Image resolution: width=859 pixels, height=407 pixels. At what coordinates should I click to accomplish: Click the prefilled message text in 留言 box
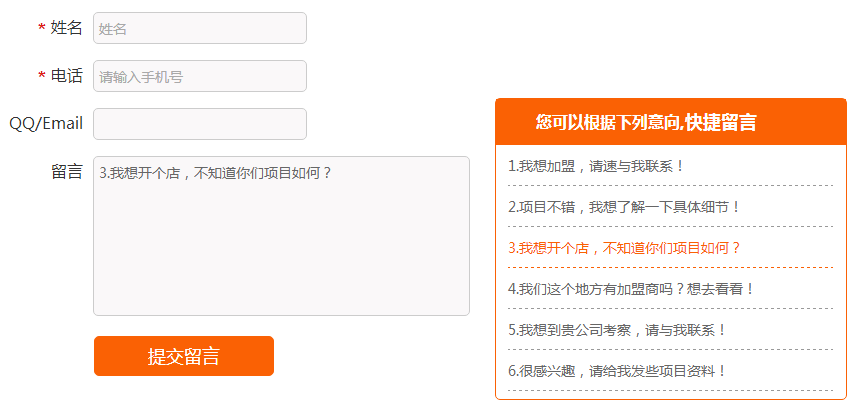click(215, 173)
